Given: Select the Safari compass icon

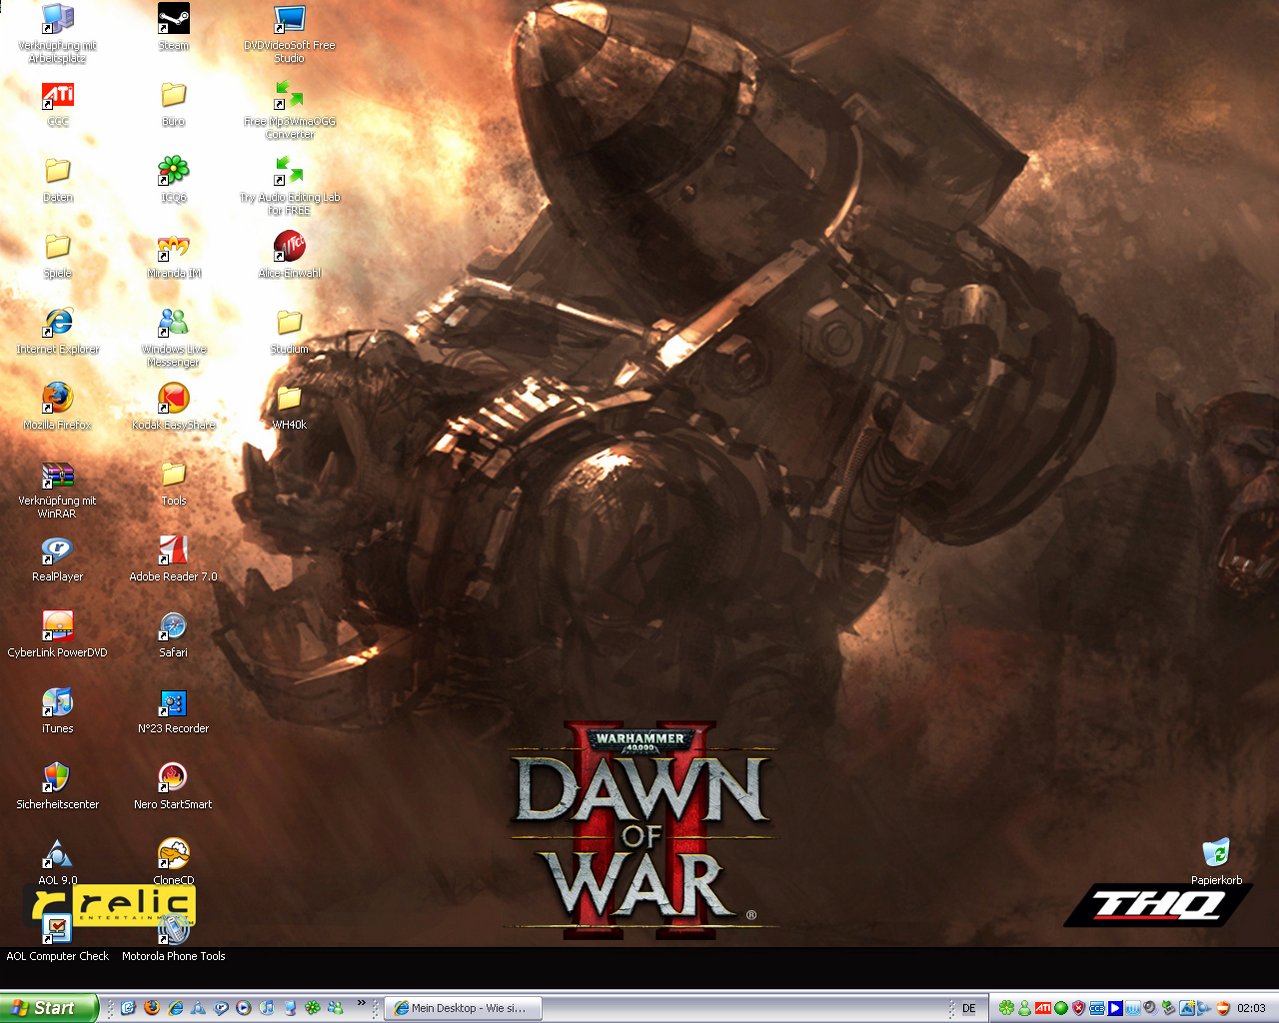Looking at the screenshot, I should coord(173,627).
